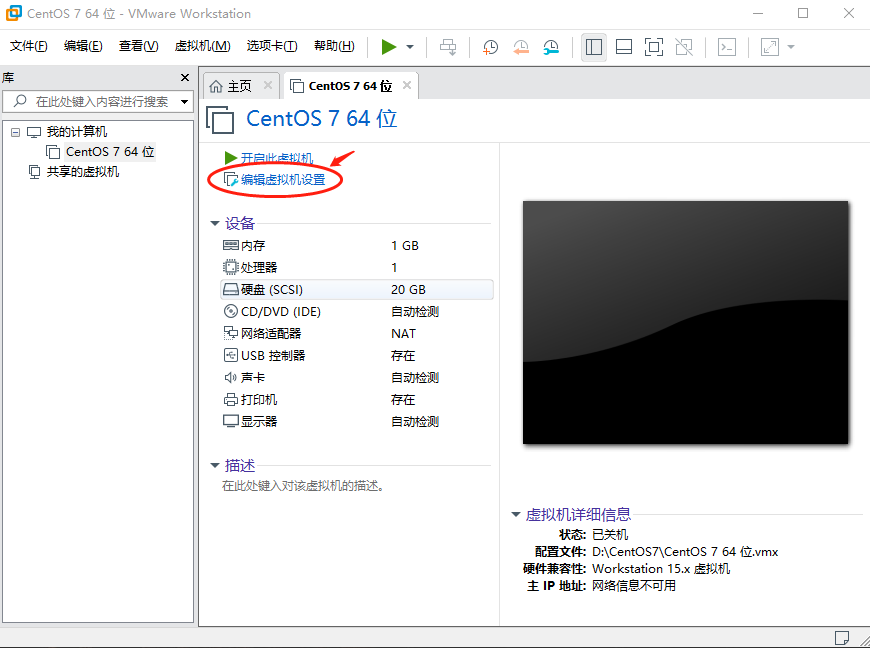Click the Workstation 15.x 虚拟机 compatibility value
870x648 pixels.
tap(661, 569)
